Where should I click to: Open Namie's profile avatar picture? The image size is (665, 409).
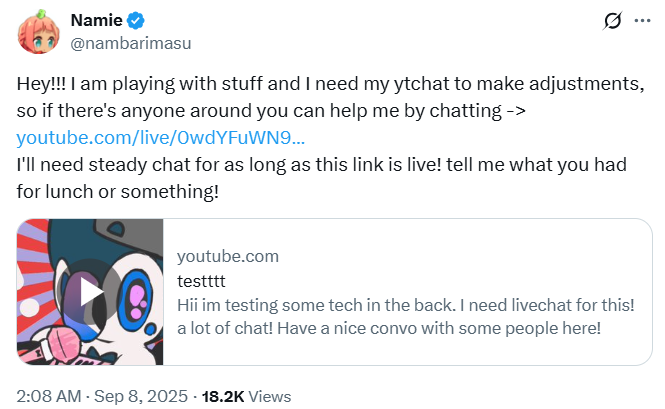point(40,32)
